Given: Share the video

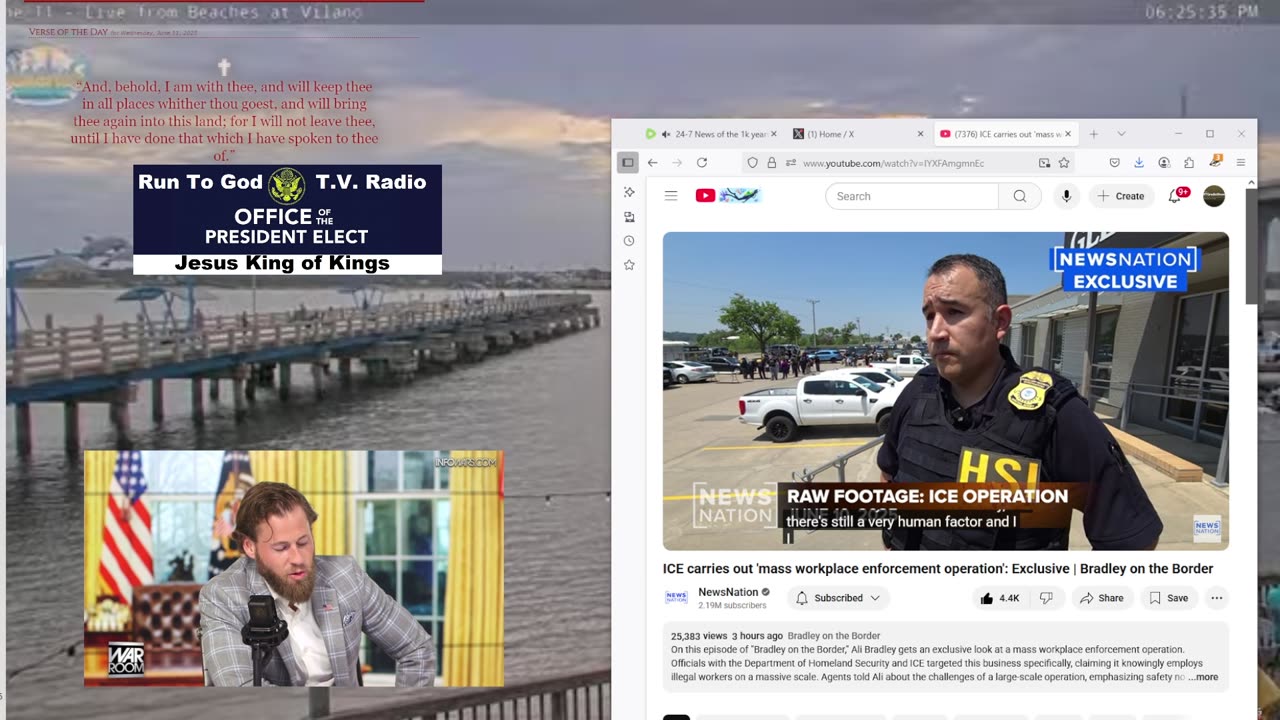Looking at the screenshot, I should 1100,598.
